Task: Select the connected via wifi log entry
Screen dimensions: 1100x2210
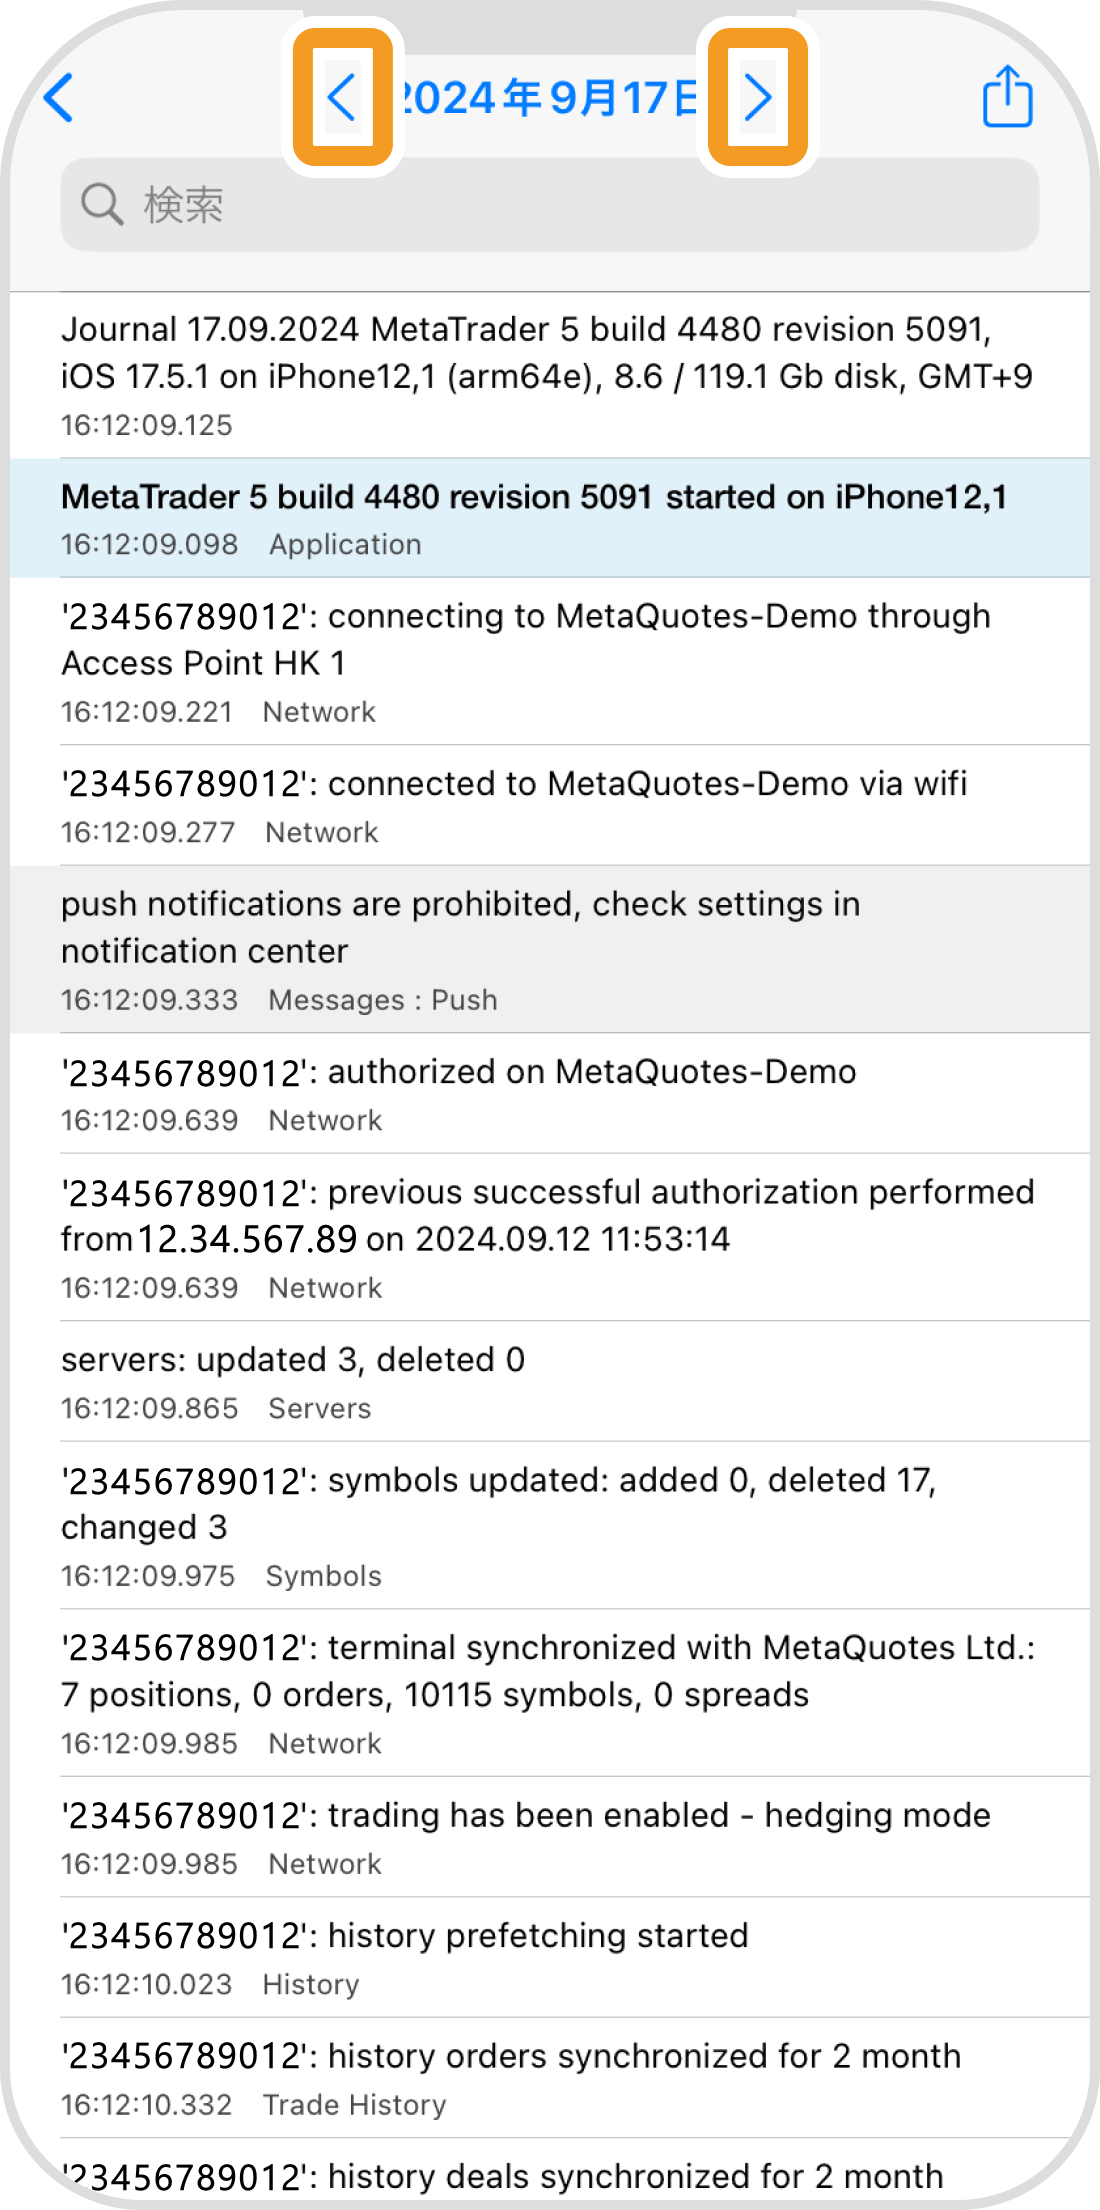Action: [550, 805]
